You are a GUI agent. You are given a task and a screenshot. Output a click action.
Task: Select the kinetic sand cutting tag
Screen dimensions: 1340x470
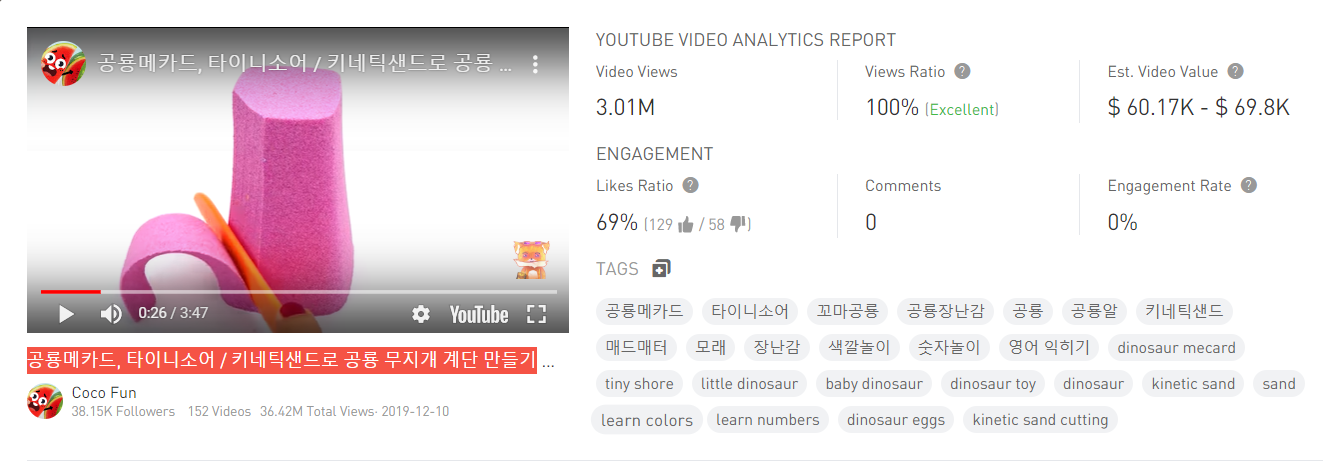pos(1040,420)
